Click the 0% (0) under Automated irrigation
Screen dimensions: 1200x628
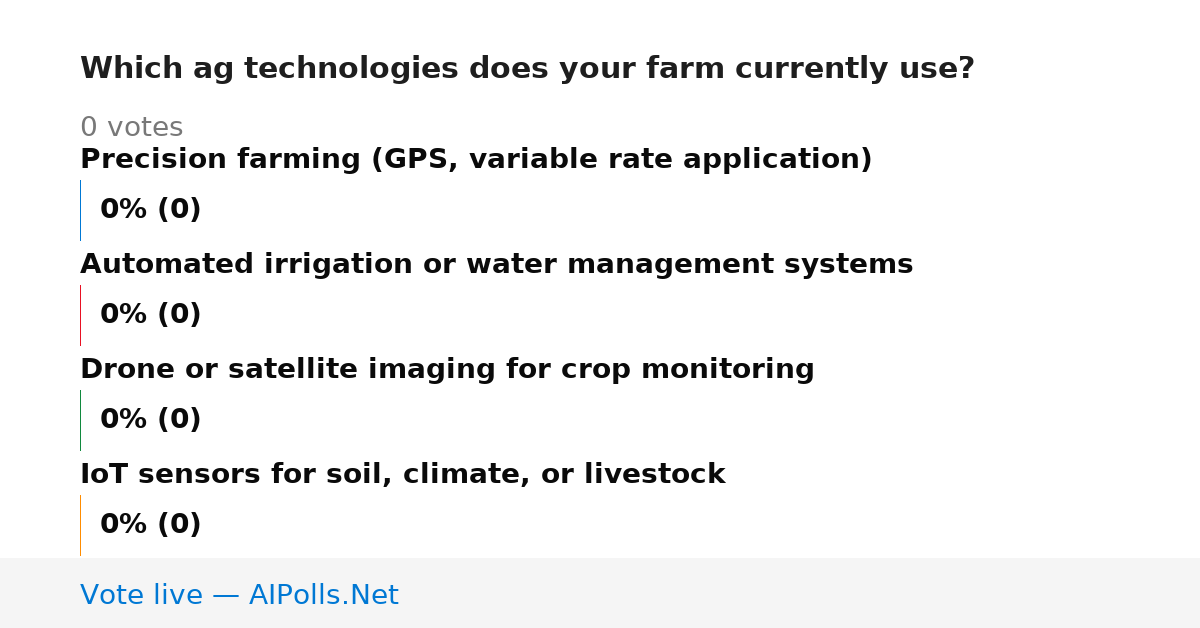(150, 315)
